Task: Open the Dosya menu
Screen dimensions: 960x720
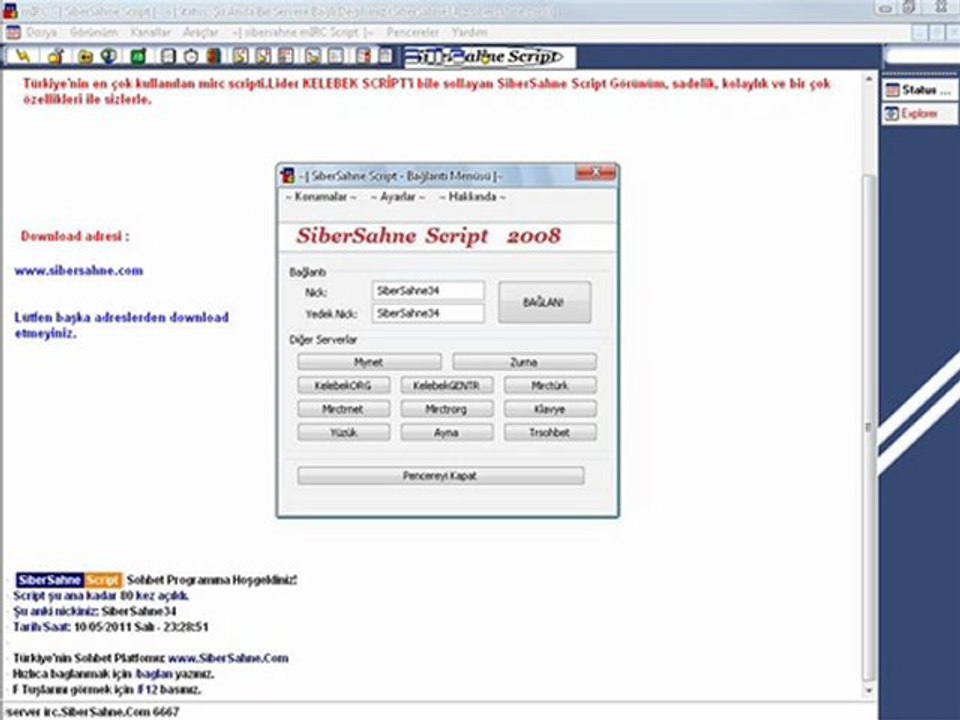Action: tap(42, 32)
